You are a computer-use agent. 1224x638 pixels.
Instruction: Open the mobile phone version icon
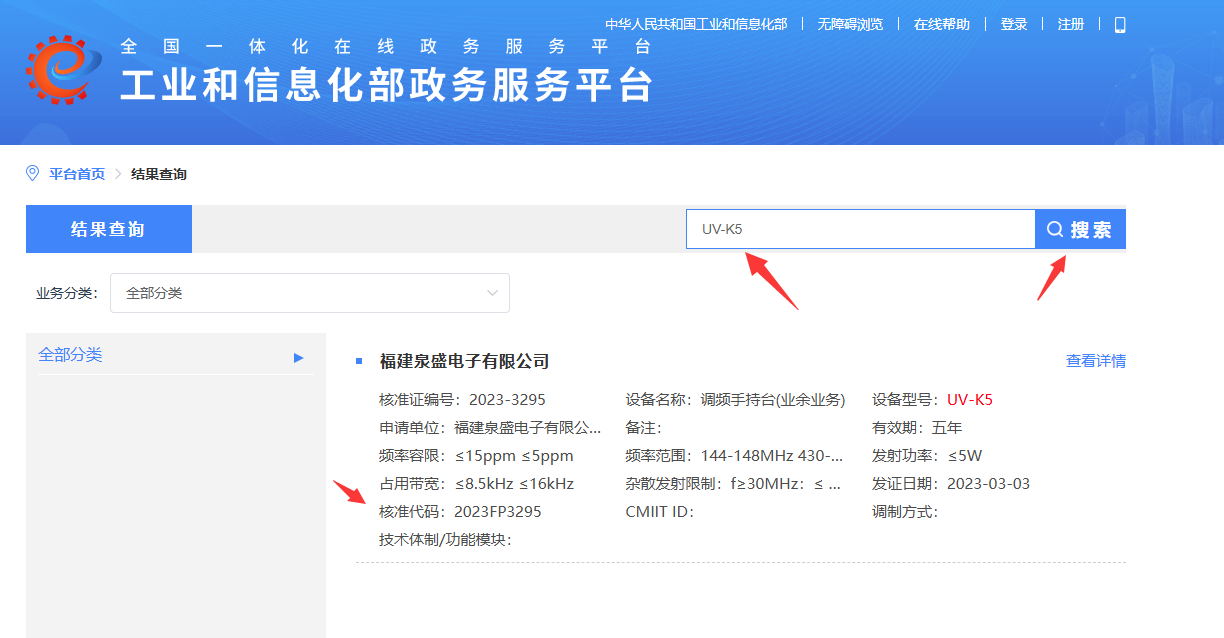pos(1120,24)
